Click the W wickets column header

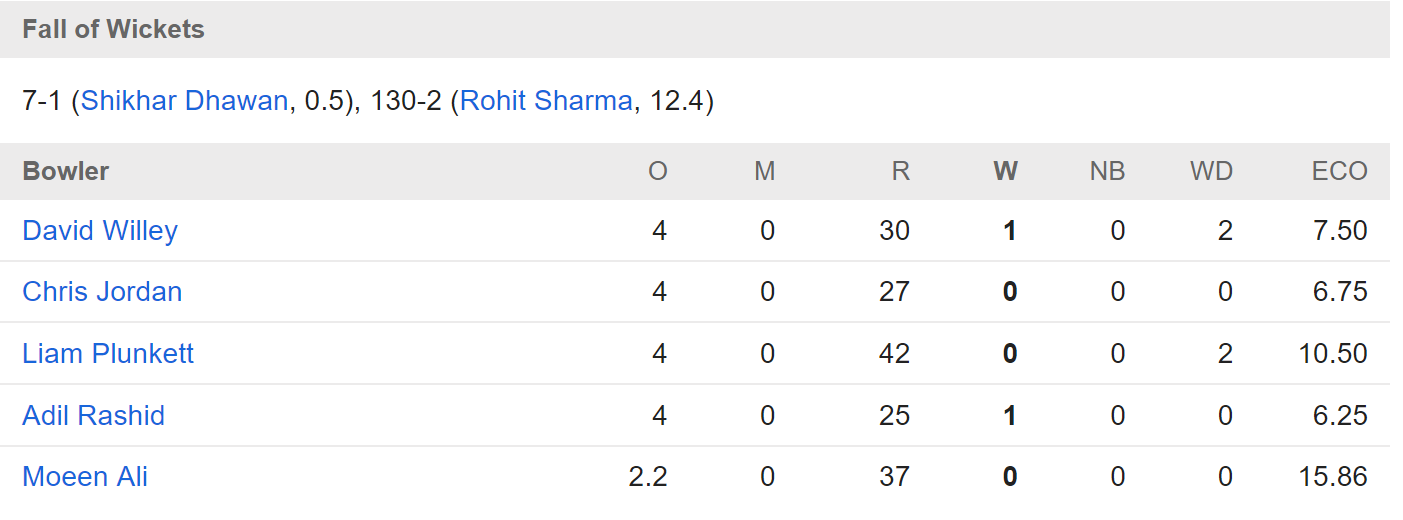1005,171
